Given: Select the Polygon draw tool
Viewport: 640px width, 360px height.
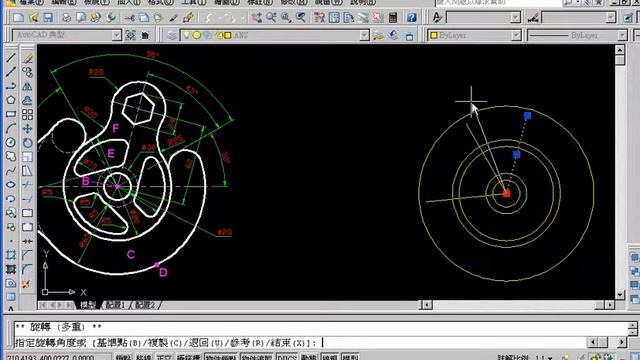Looking at the screenshot, I should coord(11,100).
